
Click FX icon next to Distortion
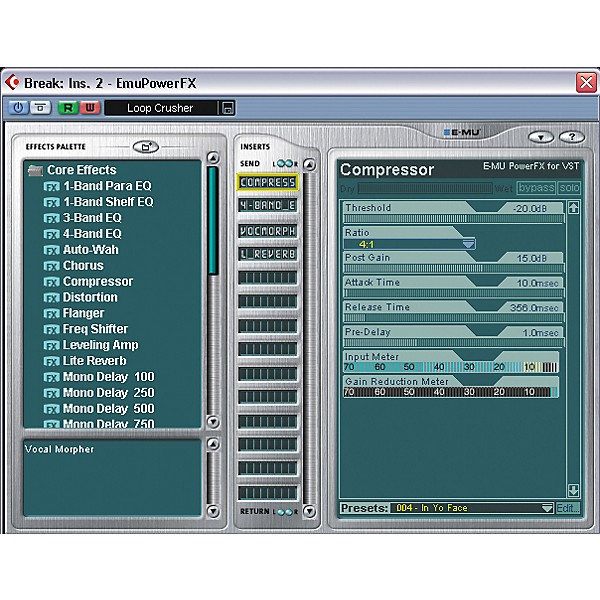pyautogui.click(x=52, y=298)
